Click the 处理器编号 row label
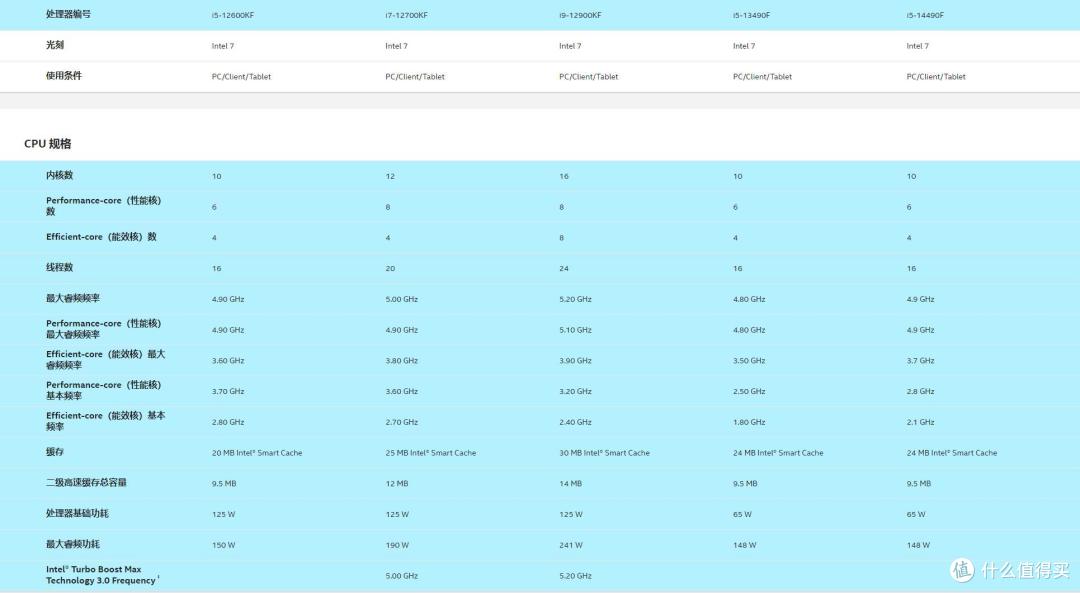The width and height of the screenshot is (1080, 593). (68, 14)
